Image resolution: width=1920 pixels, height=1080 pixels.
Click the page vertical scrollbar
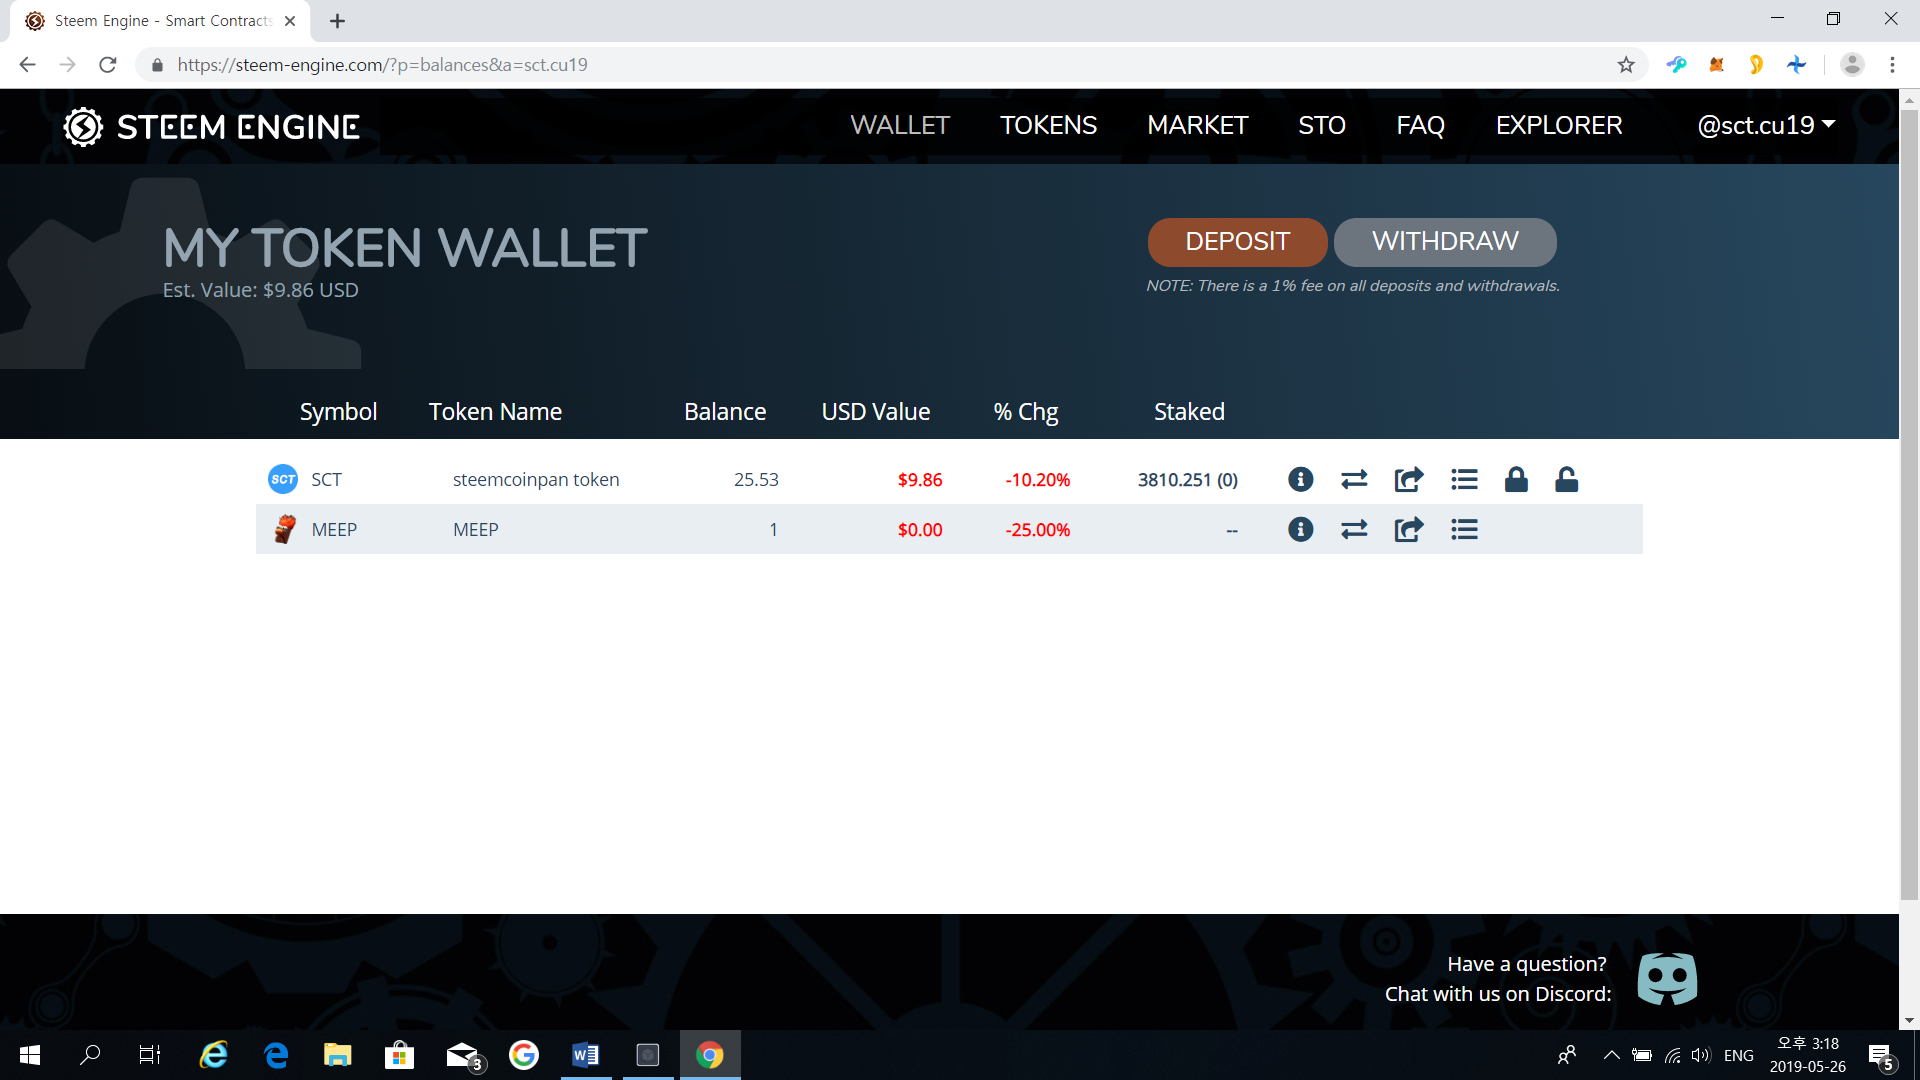pos(1909,505)
